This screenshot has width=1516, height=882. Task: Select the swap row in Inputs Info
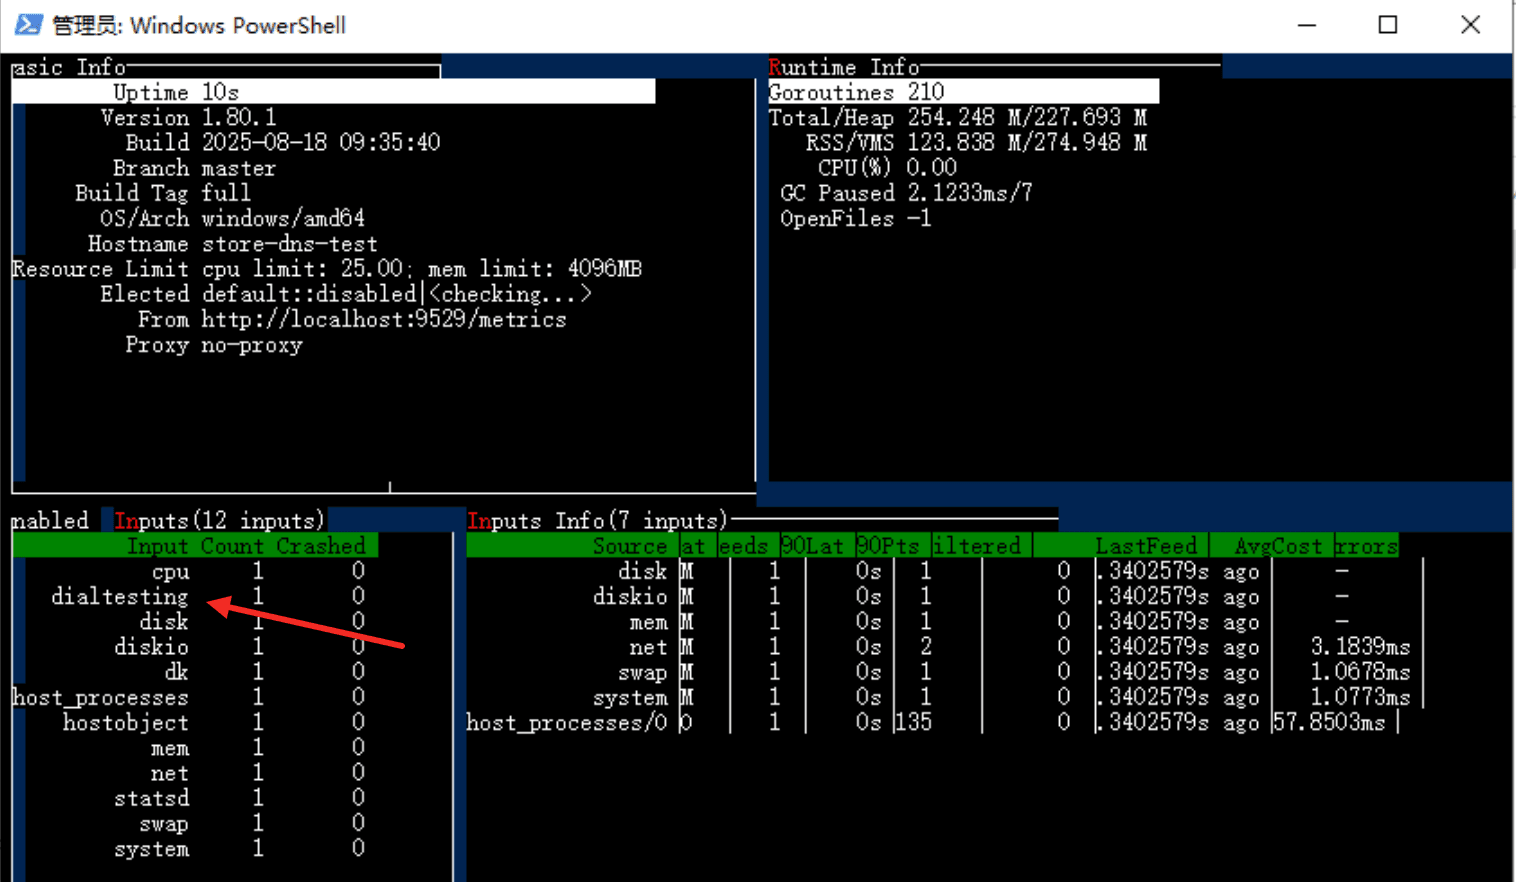940,673
